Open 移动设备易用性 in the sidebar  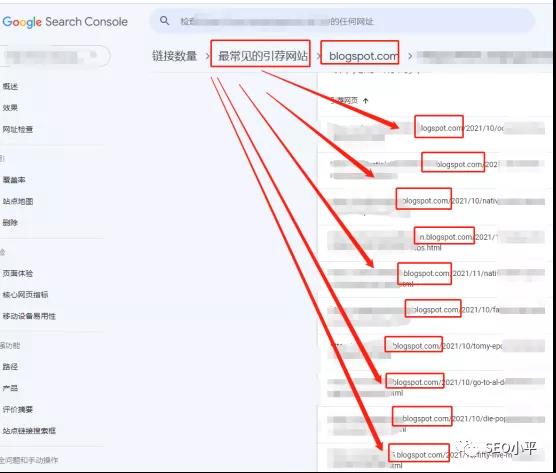29,316
